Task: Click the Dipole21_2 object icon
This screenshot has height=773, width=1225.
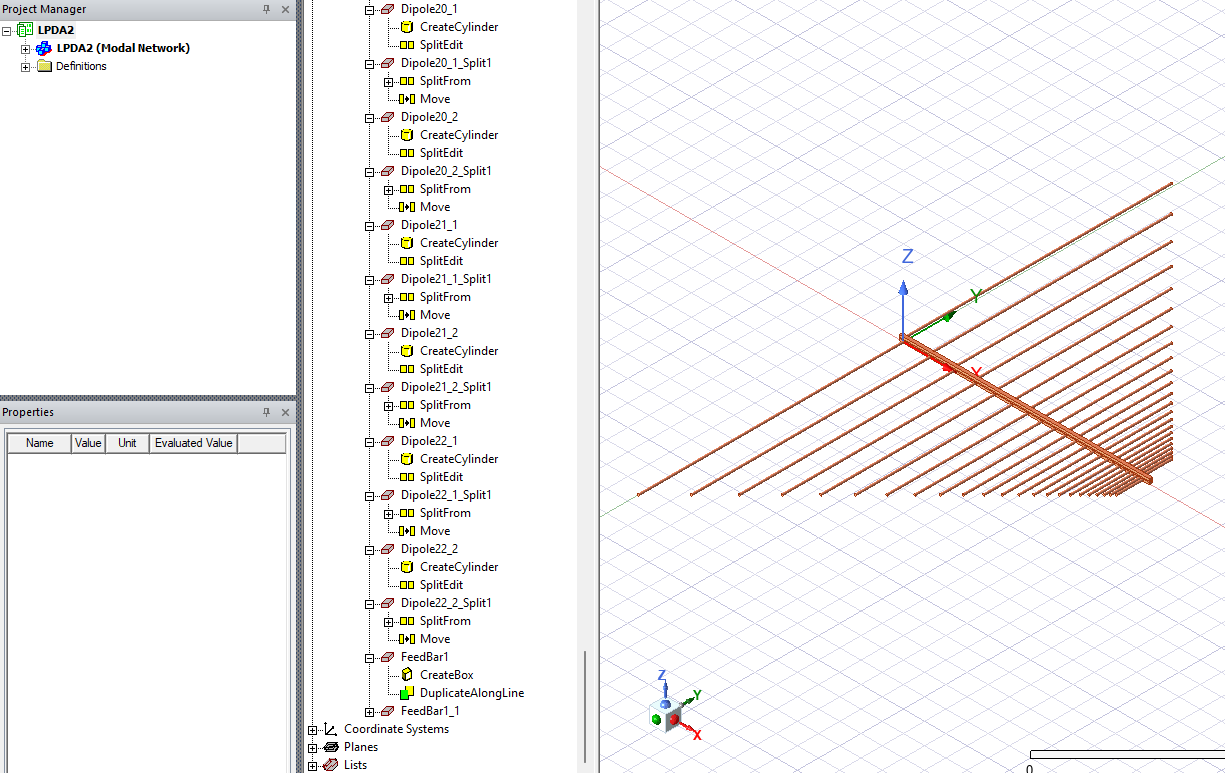Action: click(387, 333)
